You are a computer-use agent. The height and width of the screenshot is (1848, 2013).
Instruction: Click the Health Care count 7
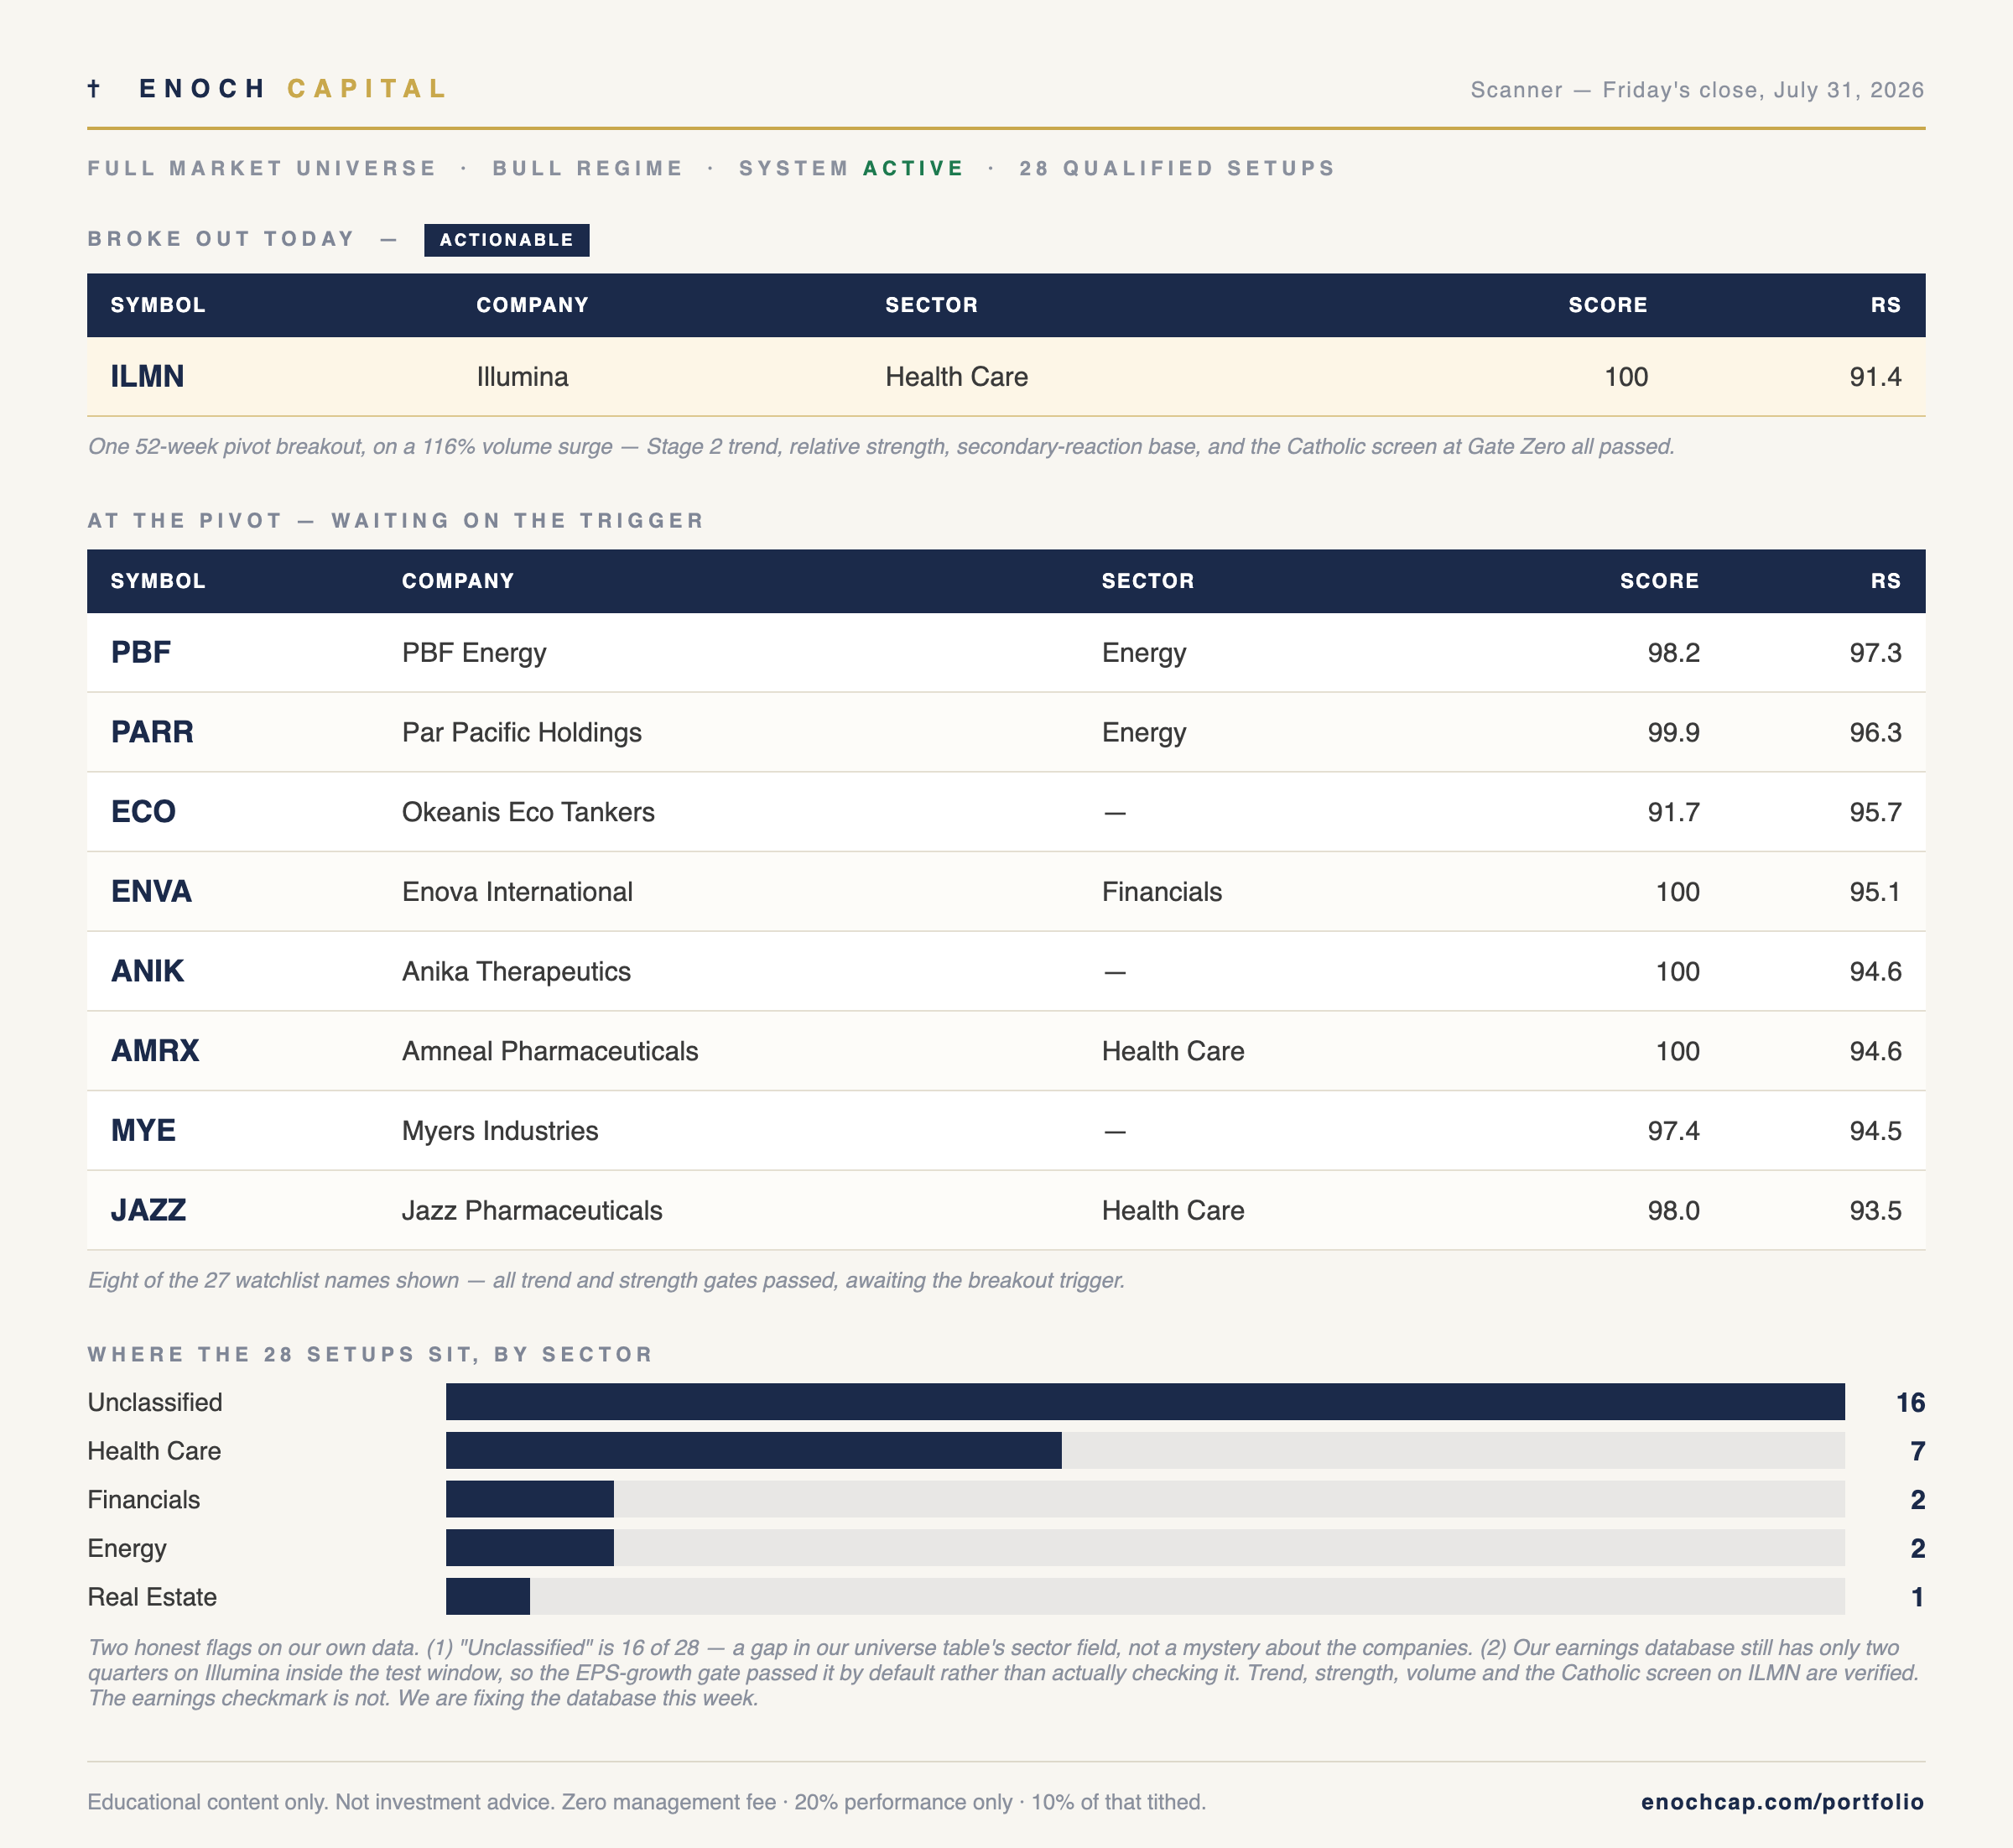point(1917,1451)
